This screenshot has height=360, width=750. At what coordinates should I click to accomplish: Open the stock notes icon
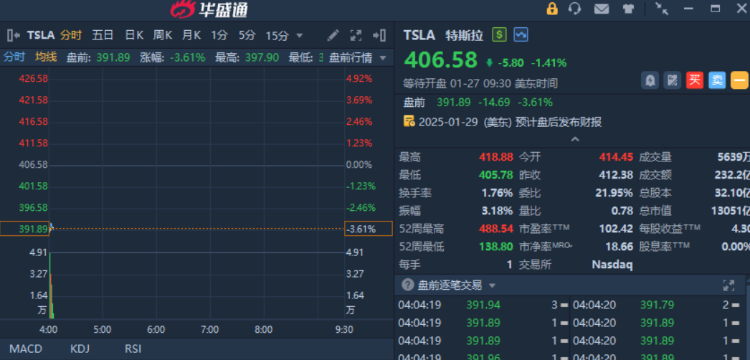(672, 80)
